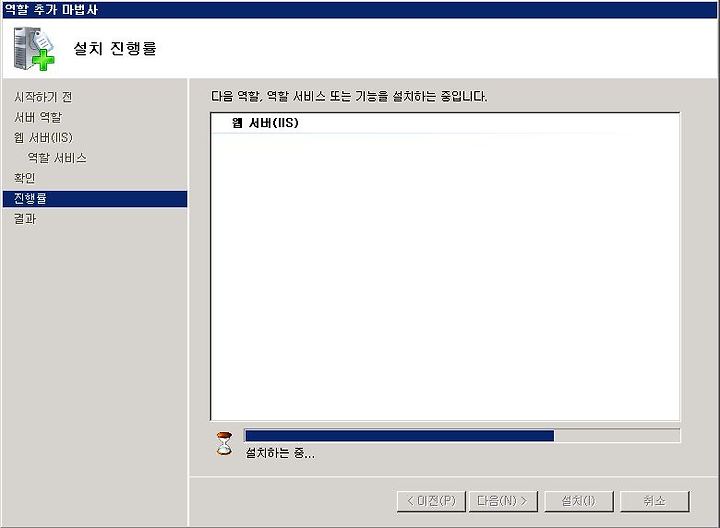Select 시작하기 전 step in sidebar
Screen dimensions: 720x528
(43, 97)
